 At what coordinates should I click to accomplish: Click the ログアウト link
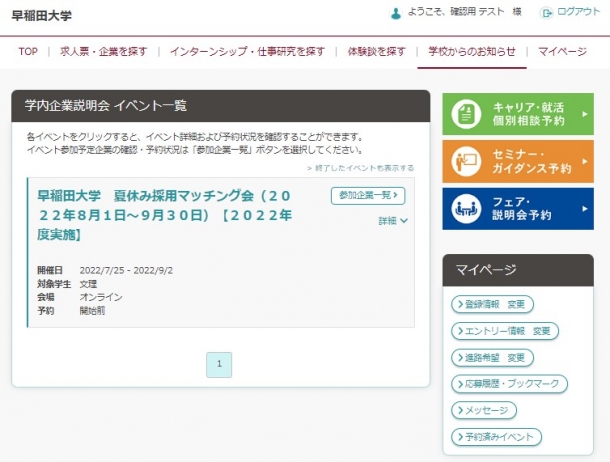578,12
